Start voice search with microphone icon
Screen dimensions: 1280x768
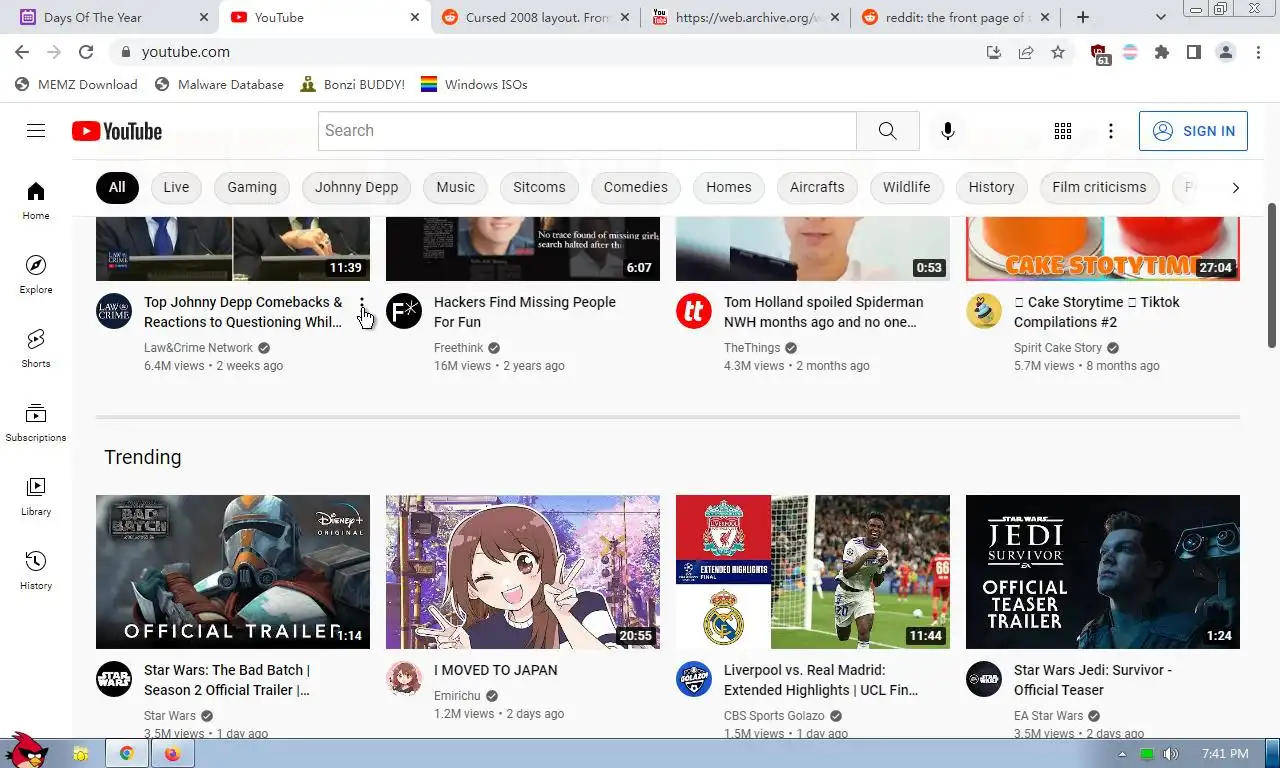948,131
